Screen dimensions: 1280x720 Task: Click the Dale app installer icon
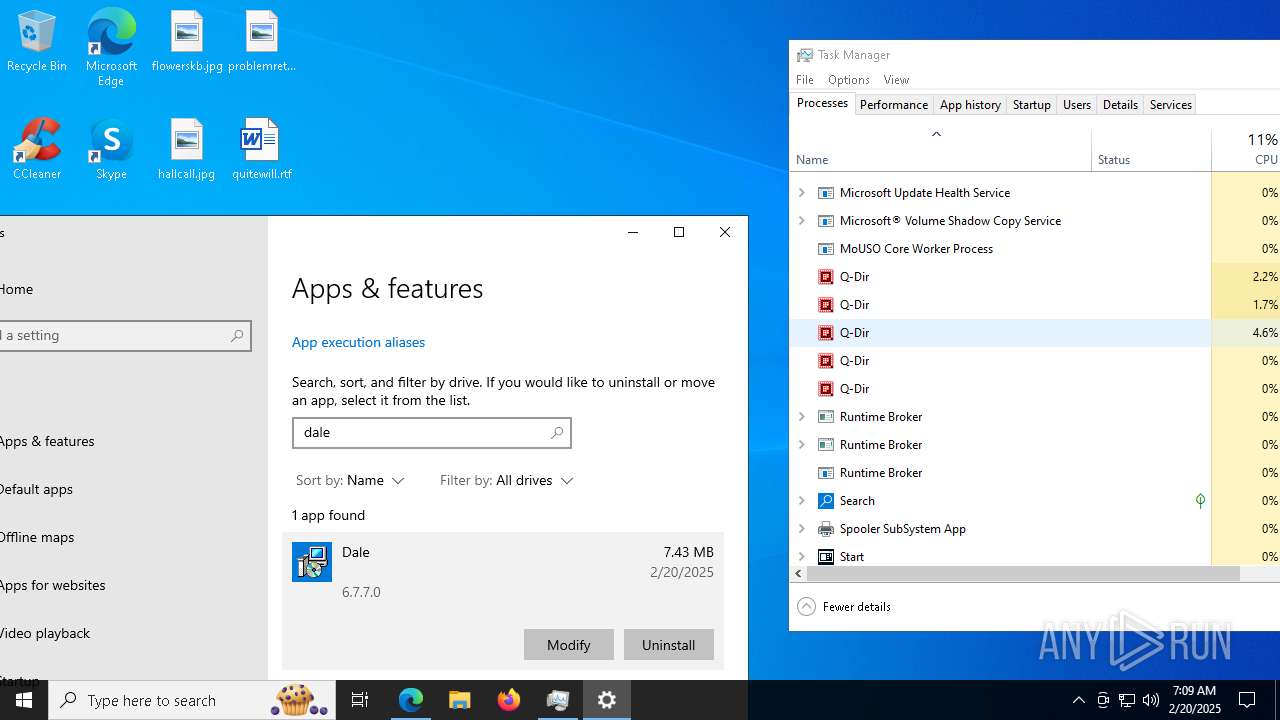coord(312,562)
